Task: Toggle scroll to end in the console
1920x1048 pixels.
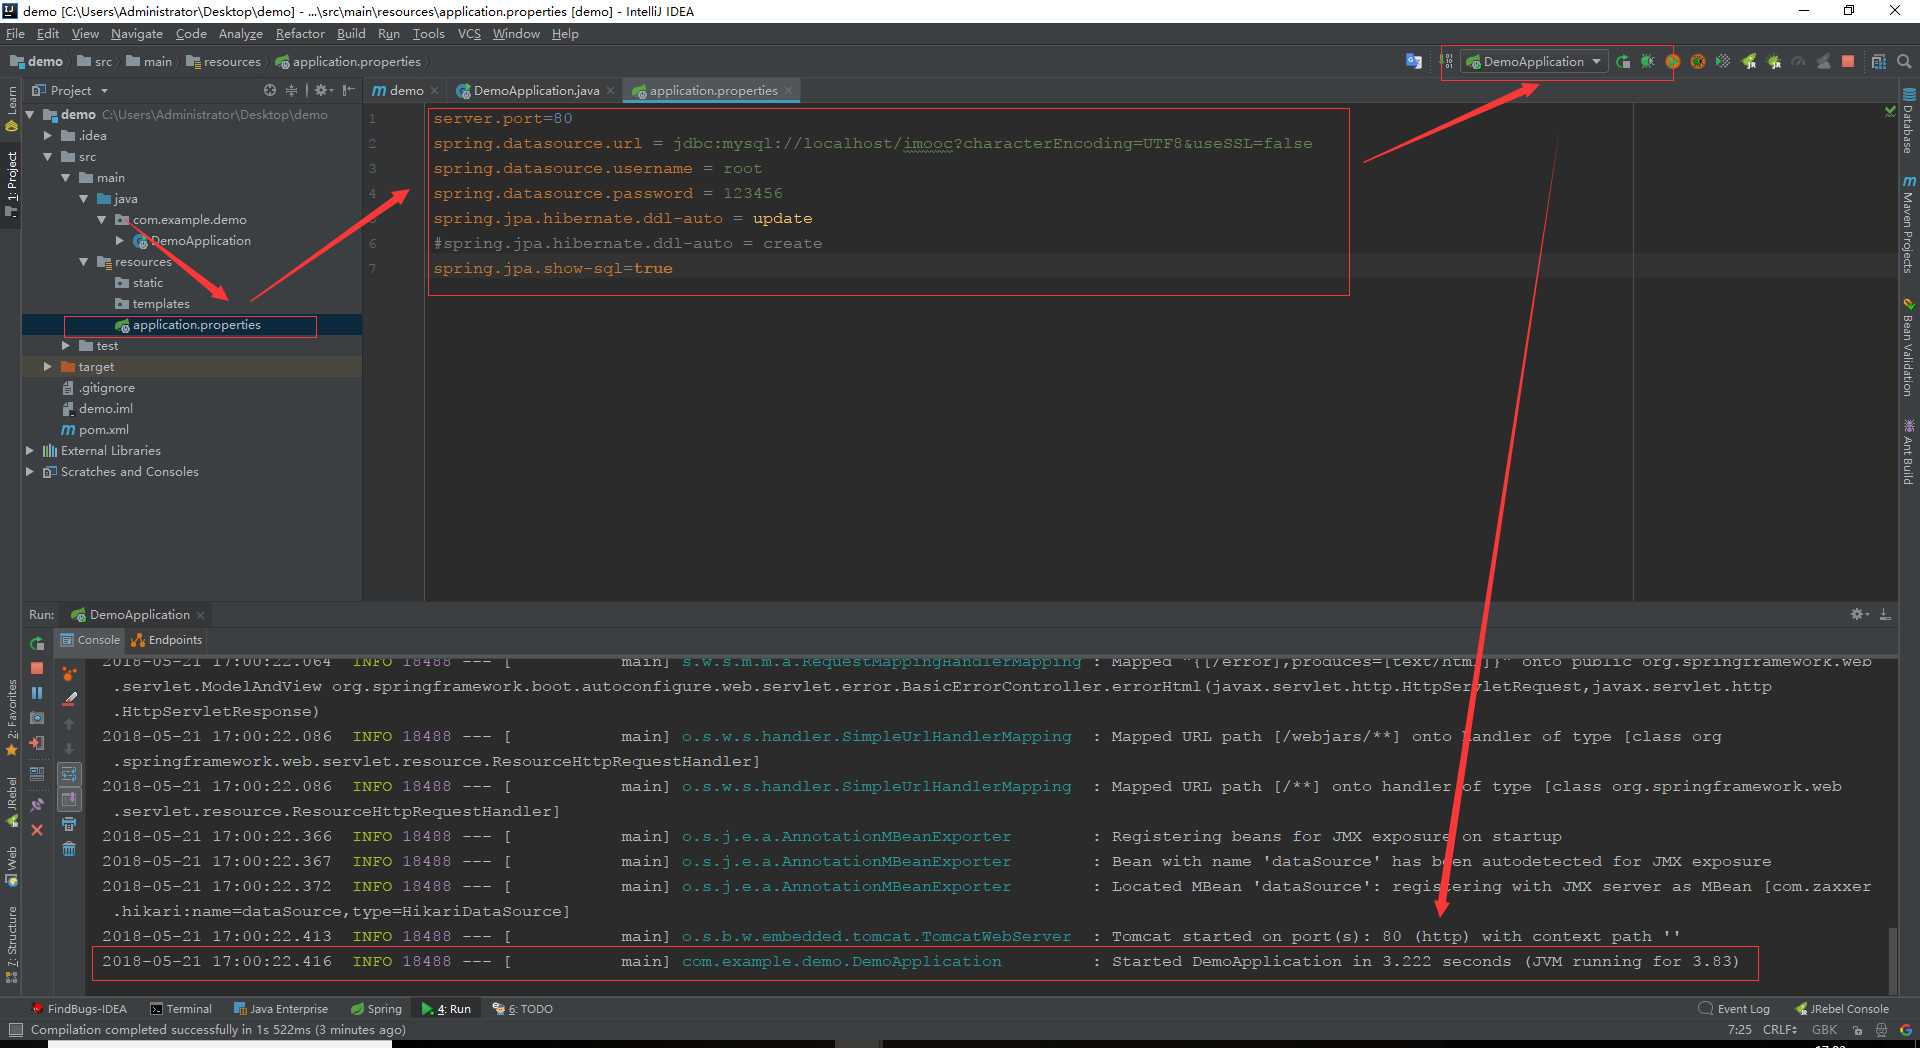Action: click(69, 799)
